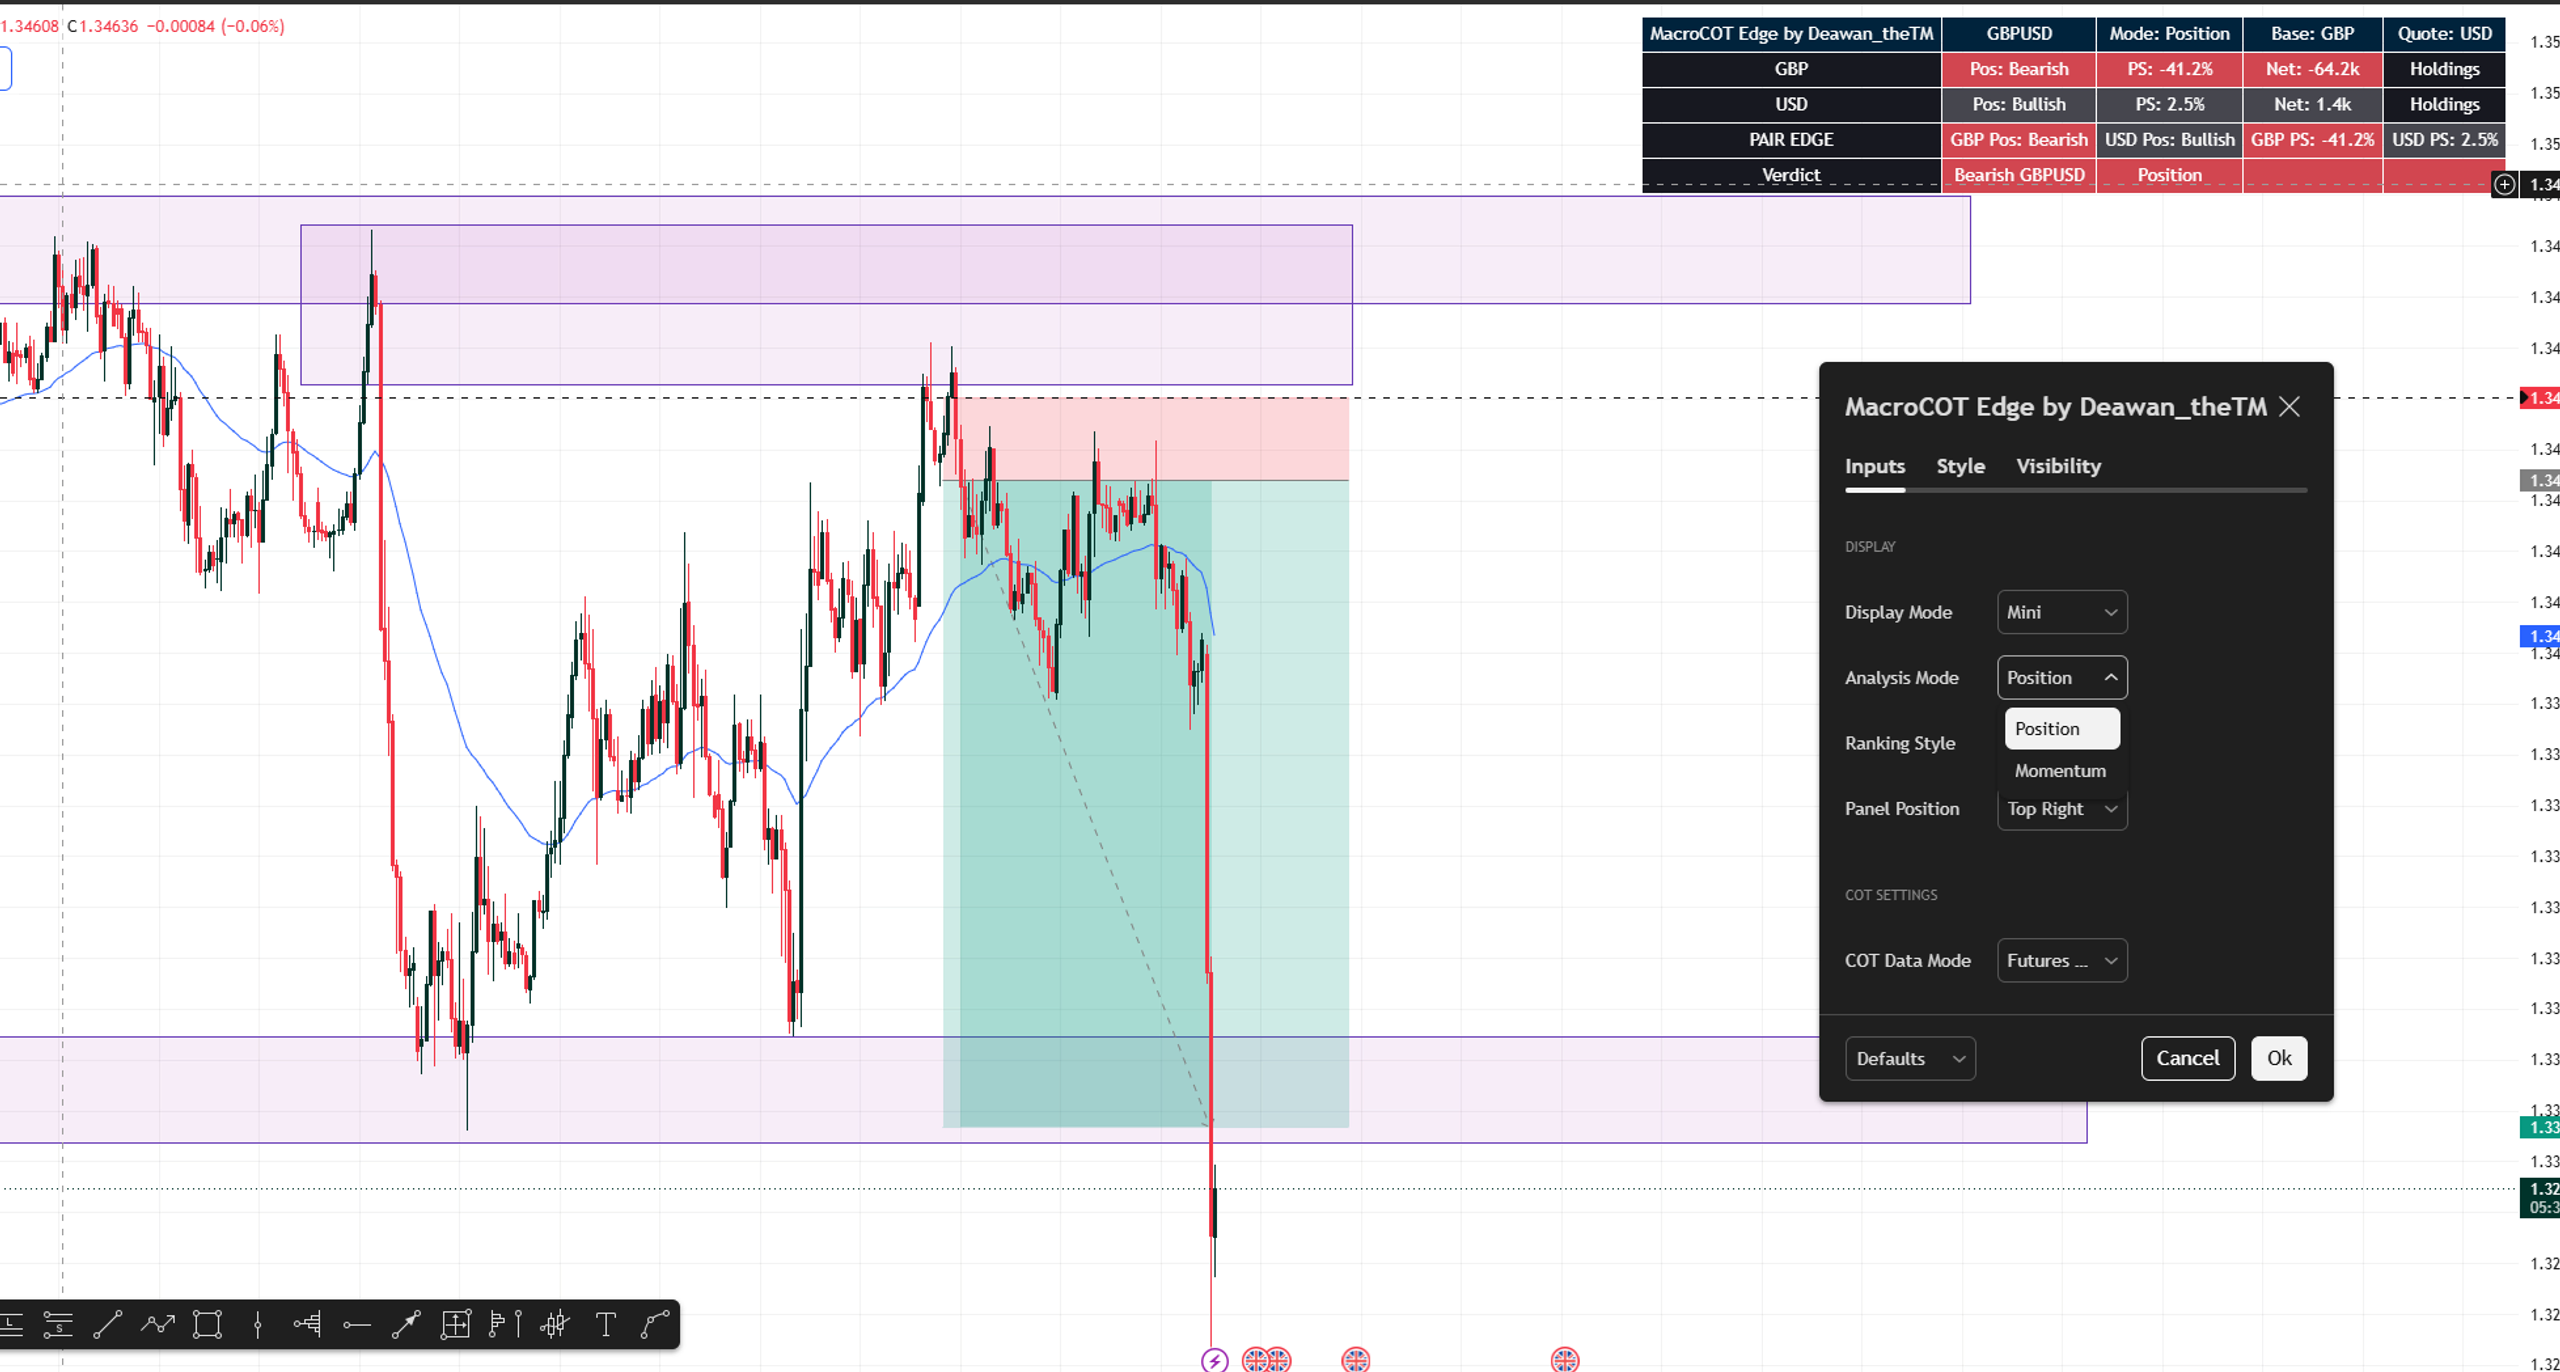
Task: Click the 'PAIR EDGE' row label
Action: (1791, 140)
